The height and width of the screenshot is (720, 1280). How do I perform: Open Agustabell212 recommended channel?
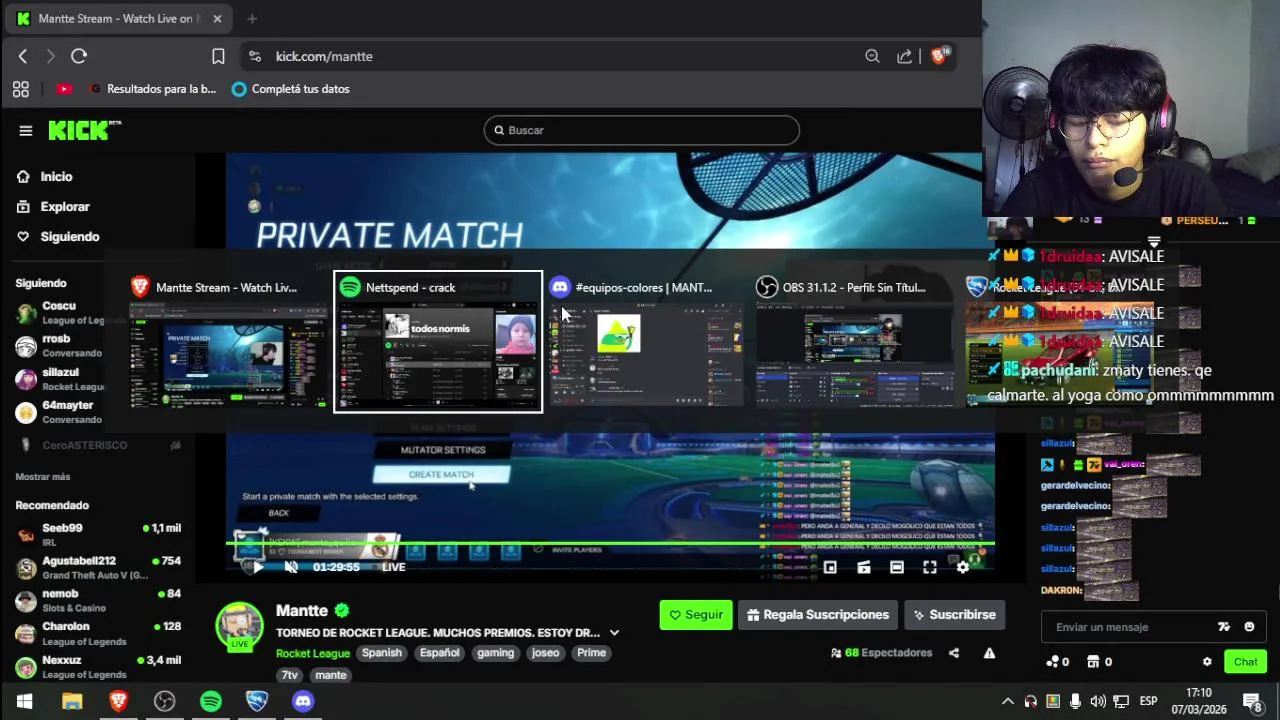point(98,567)
